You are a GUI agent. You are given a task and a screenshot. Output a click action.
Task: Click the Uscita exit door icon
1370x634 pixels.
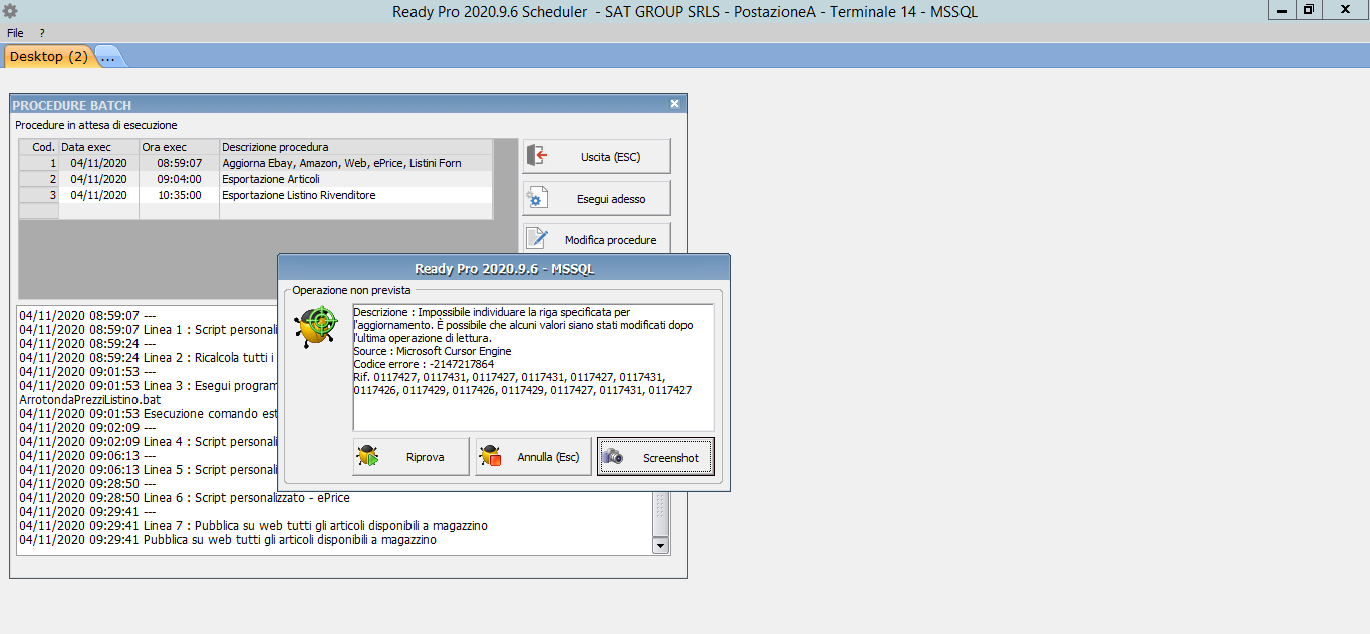[538, 156]
